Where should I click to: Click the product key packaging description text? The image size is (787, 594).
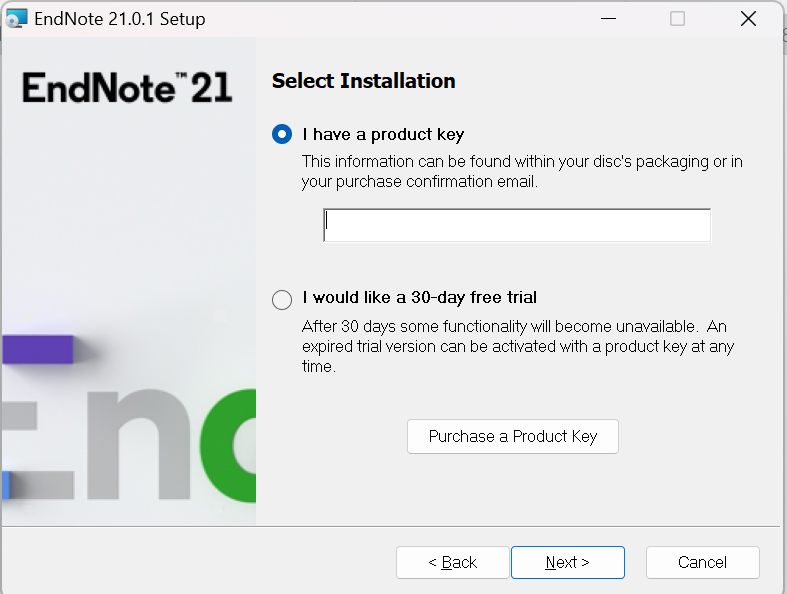tap(522, 171)
